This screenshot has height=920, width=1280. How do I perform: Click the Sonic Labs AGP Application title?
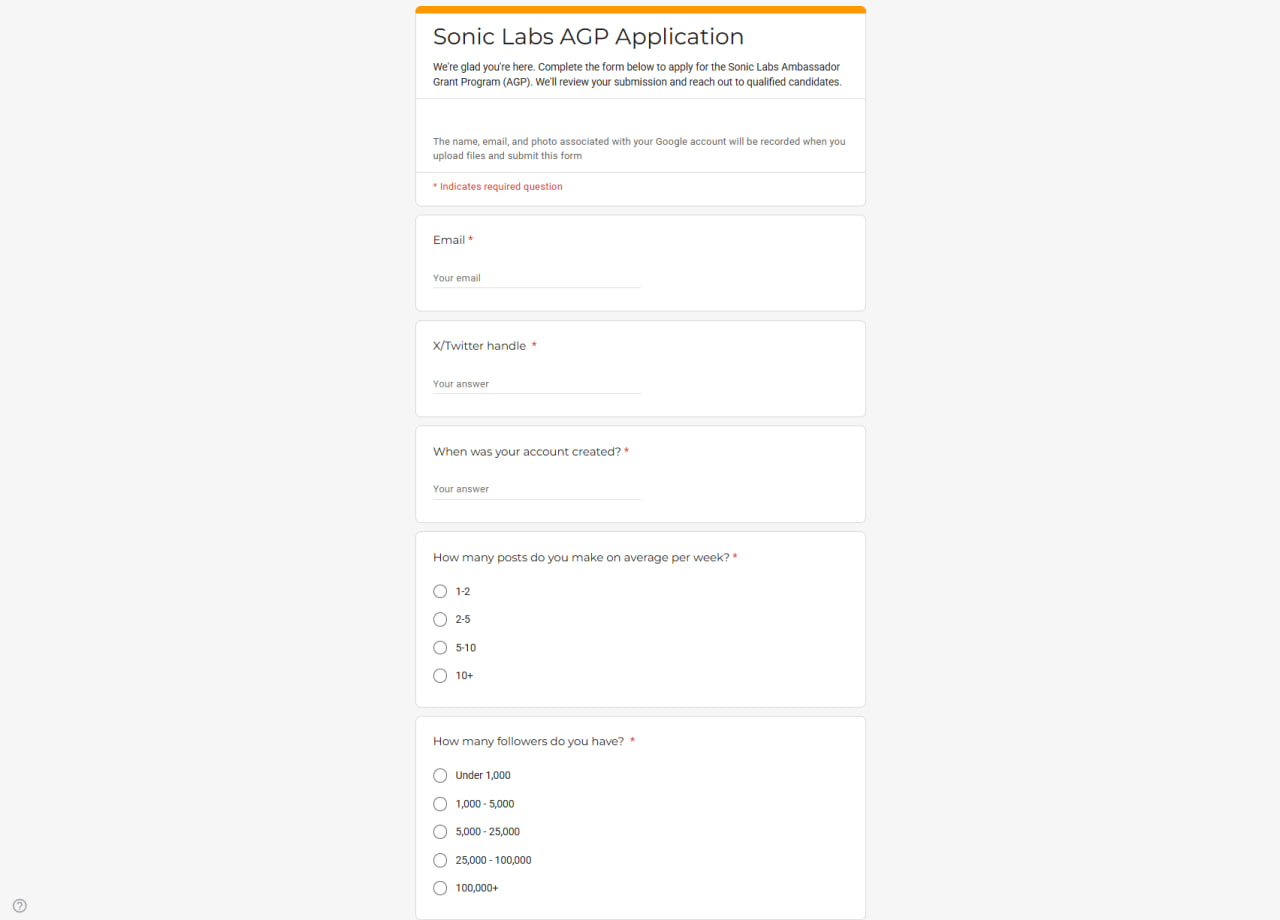click(588, 37)
